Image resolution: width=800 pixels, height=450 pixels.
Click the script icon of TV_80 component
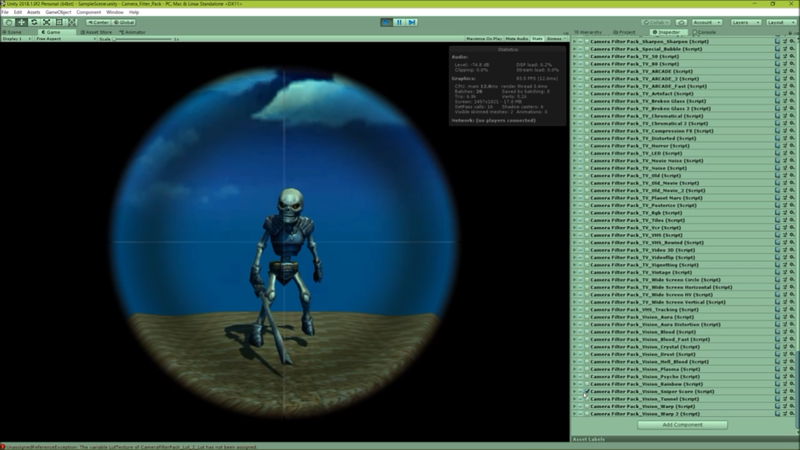[x=580, y=64]
